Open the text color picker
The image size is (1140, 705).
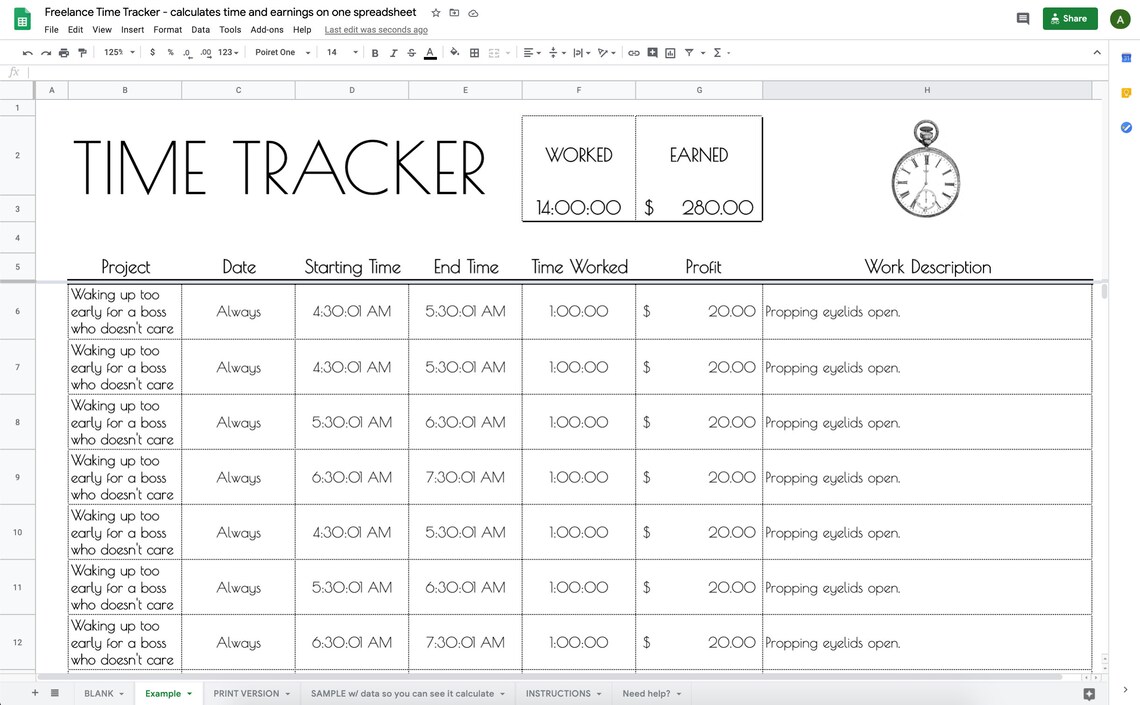tap(429, 52)
